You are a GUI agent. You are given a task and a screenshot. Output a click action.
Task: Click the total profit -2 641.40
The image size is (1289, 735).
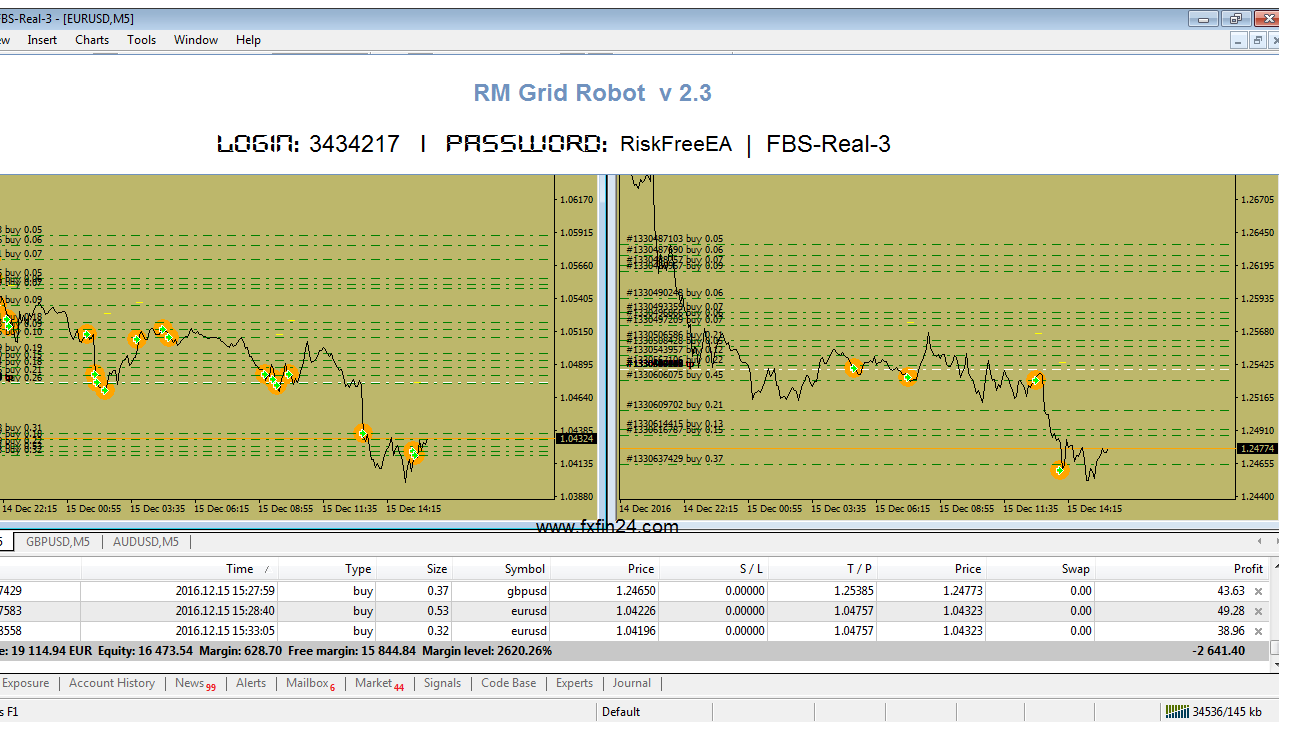(1219, 651)
